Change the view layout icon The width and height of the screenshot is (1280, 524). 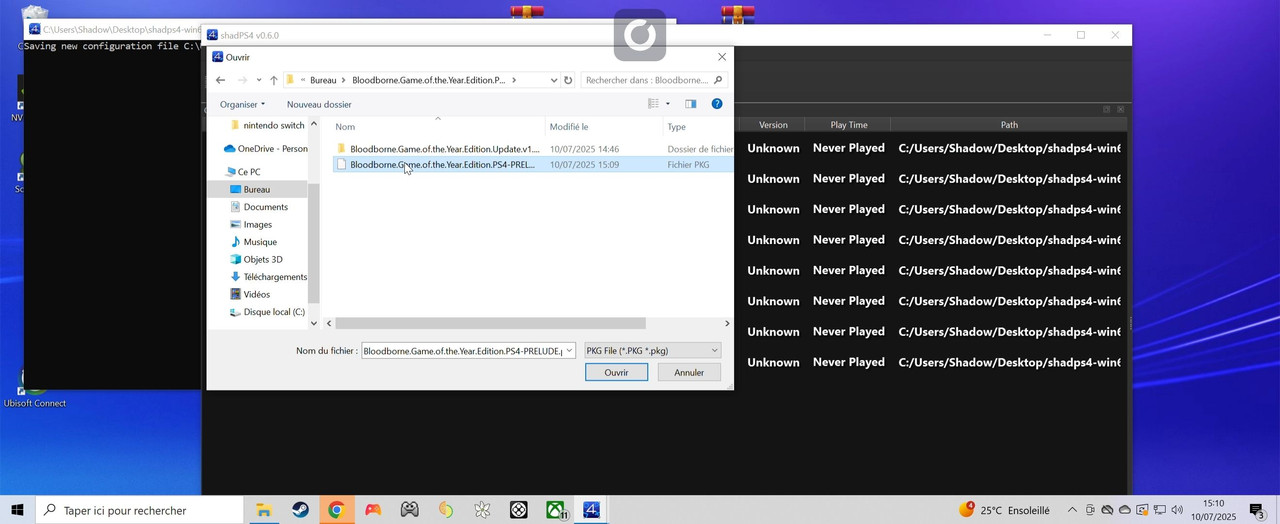653,104
